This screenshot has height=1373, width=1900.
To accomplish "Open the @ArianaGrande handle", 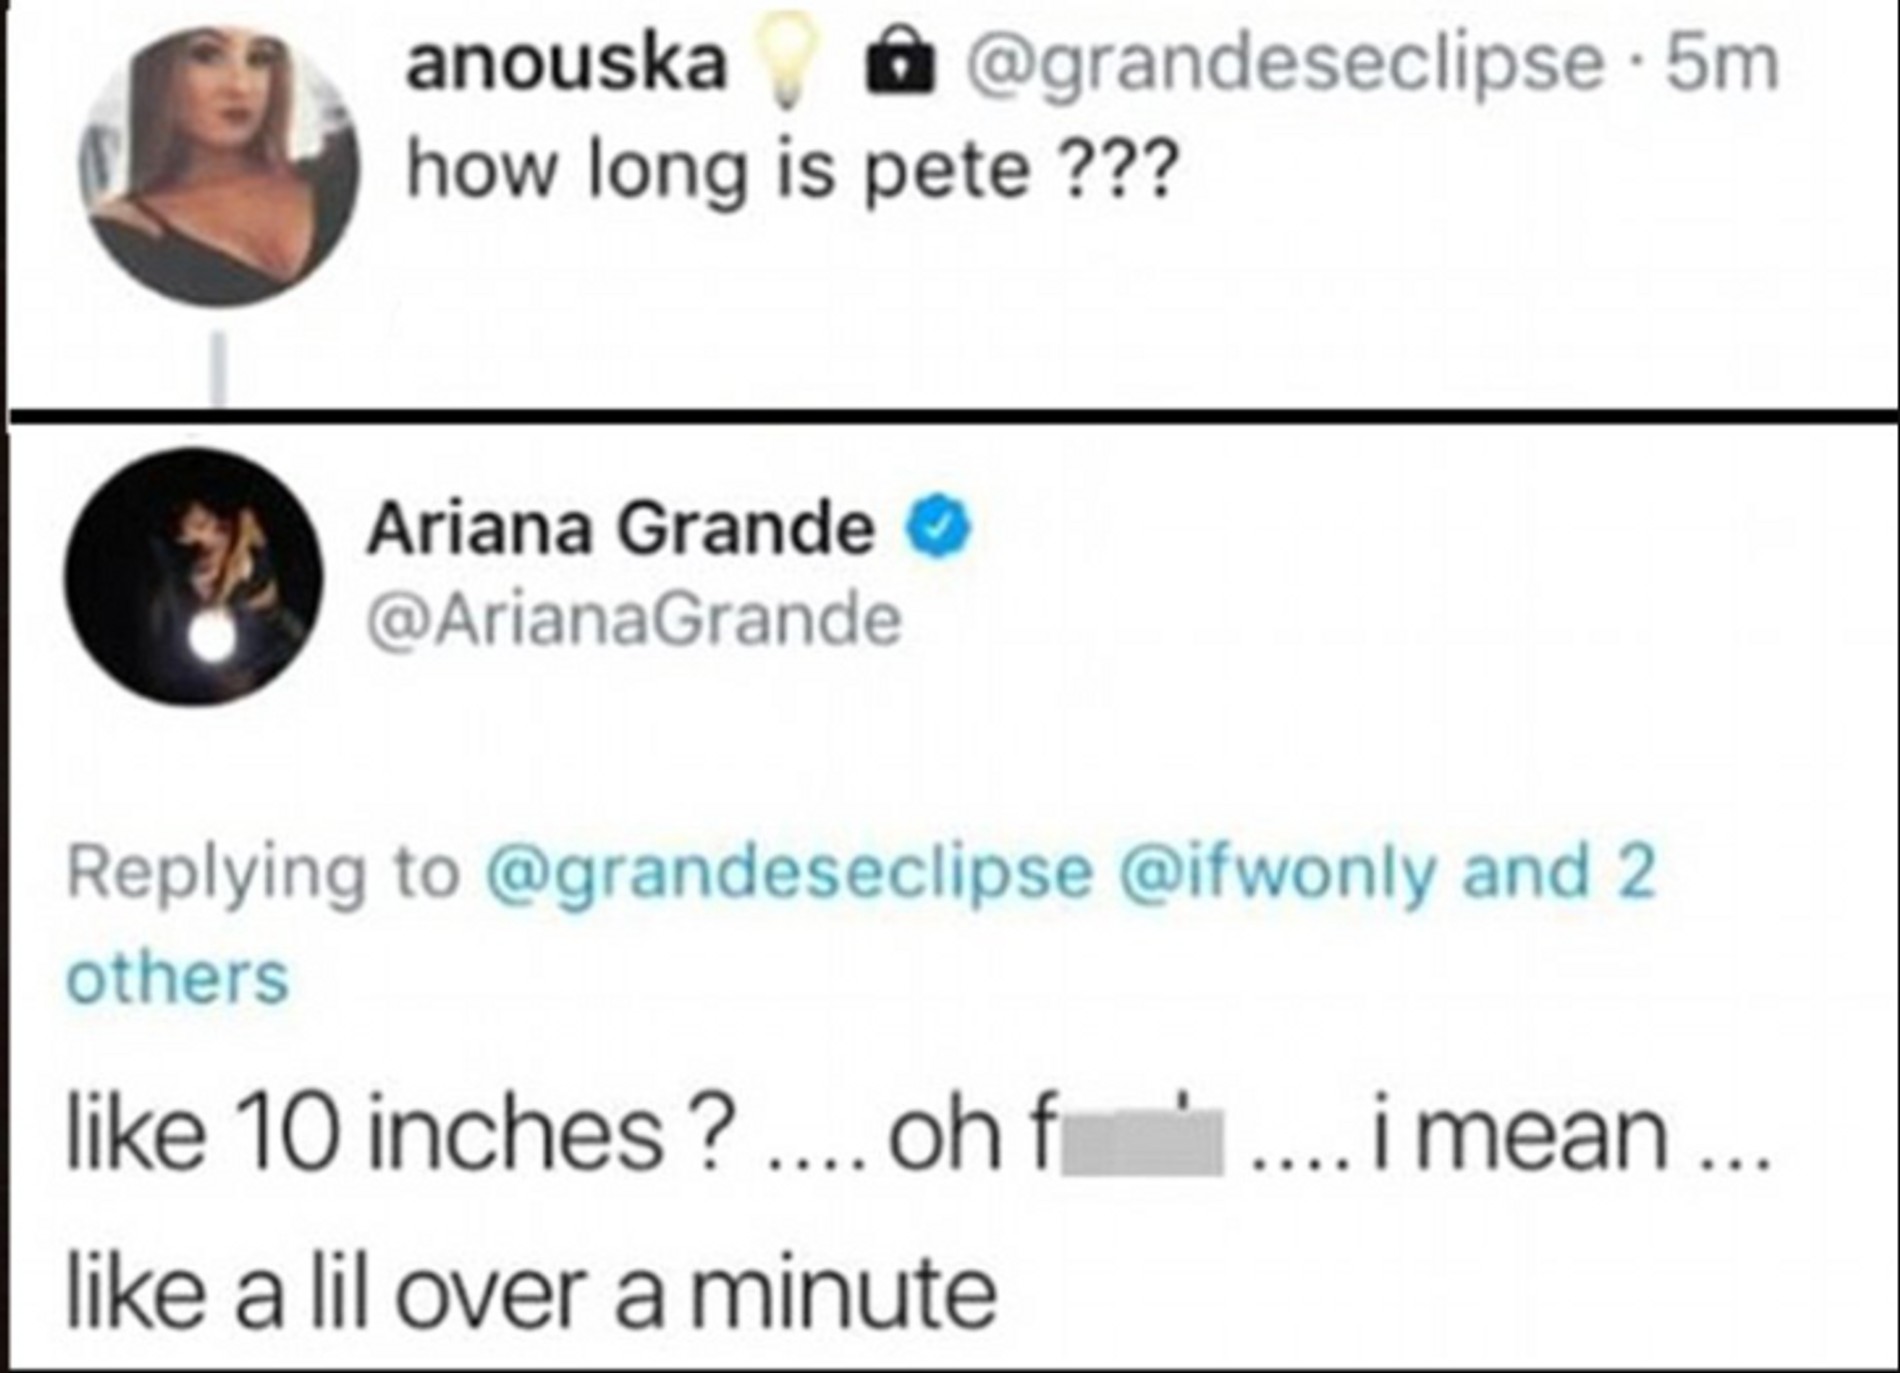I will coord(635,622).
